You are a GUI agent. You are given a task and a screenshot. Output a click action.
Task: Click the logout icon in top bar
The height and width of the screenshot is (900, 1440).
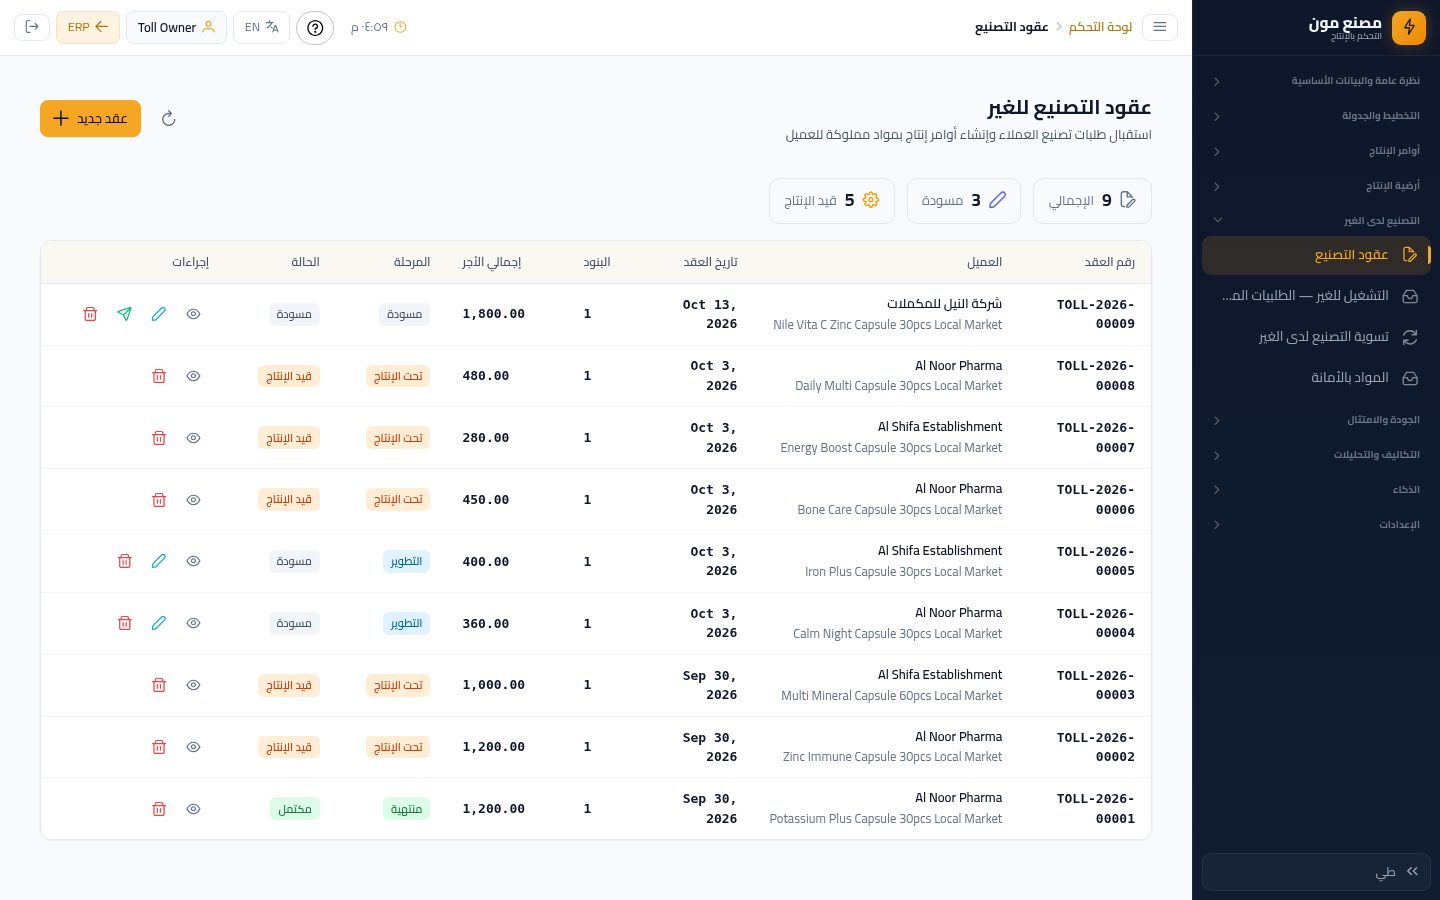coord(32,27)
